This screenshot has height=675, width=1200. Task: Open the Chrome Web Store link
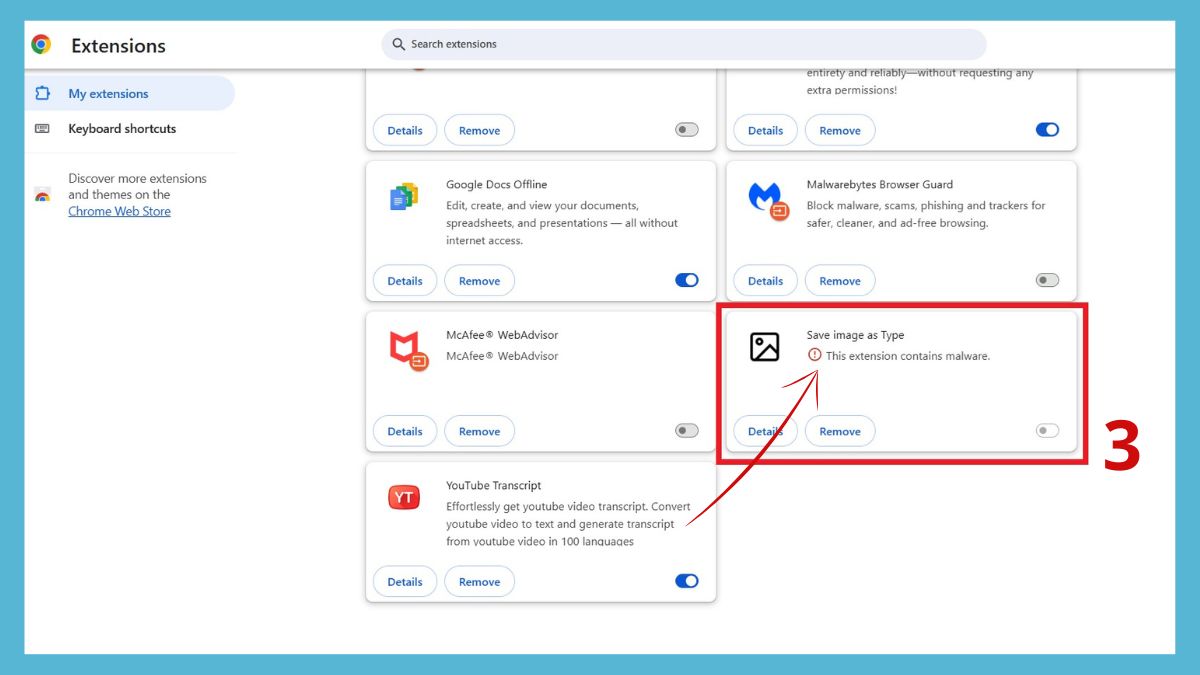point(119,211)
